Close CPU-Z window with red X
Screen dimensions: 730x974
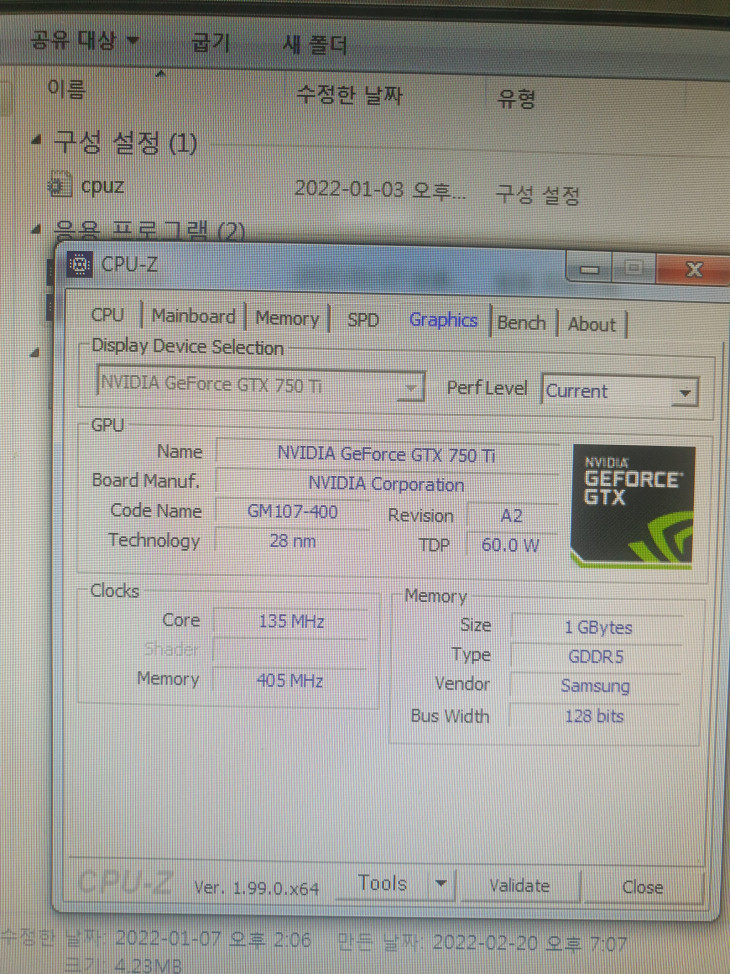click(693, 270)
